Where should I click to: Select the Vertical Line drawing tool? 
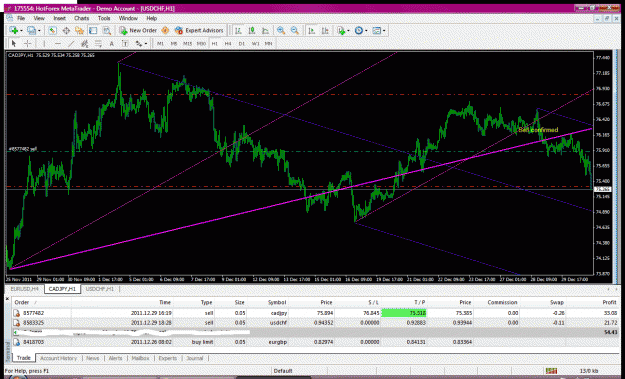coord(44,43)
